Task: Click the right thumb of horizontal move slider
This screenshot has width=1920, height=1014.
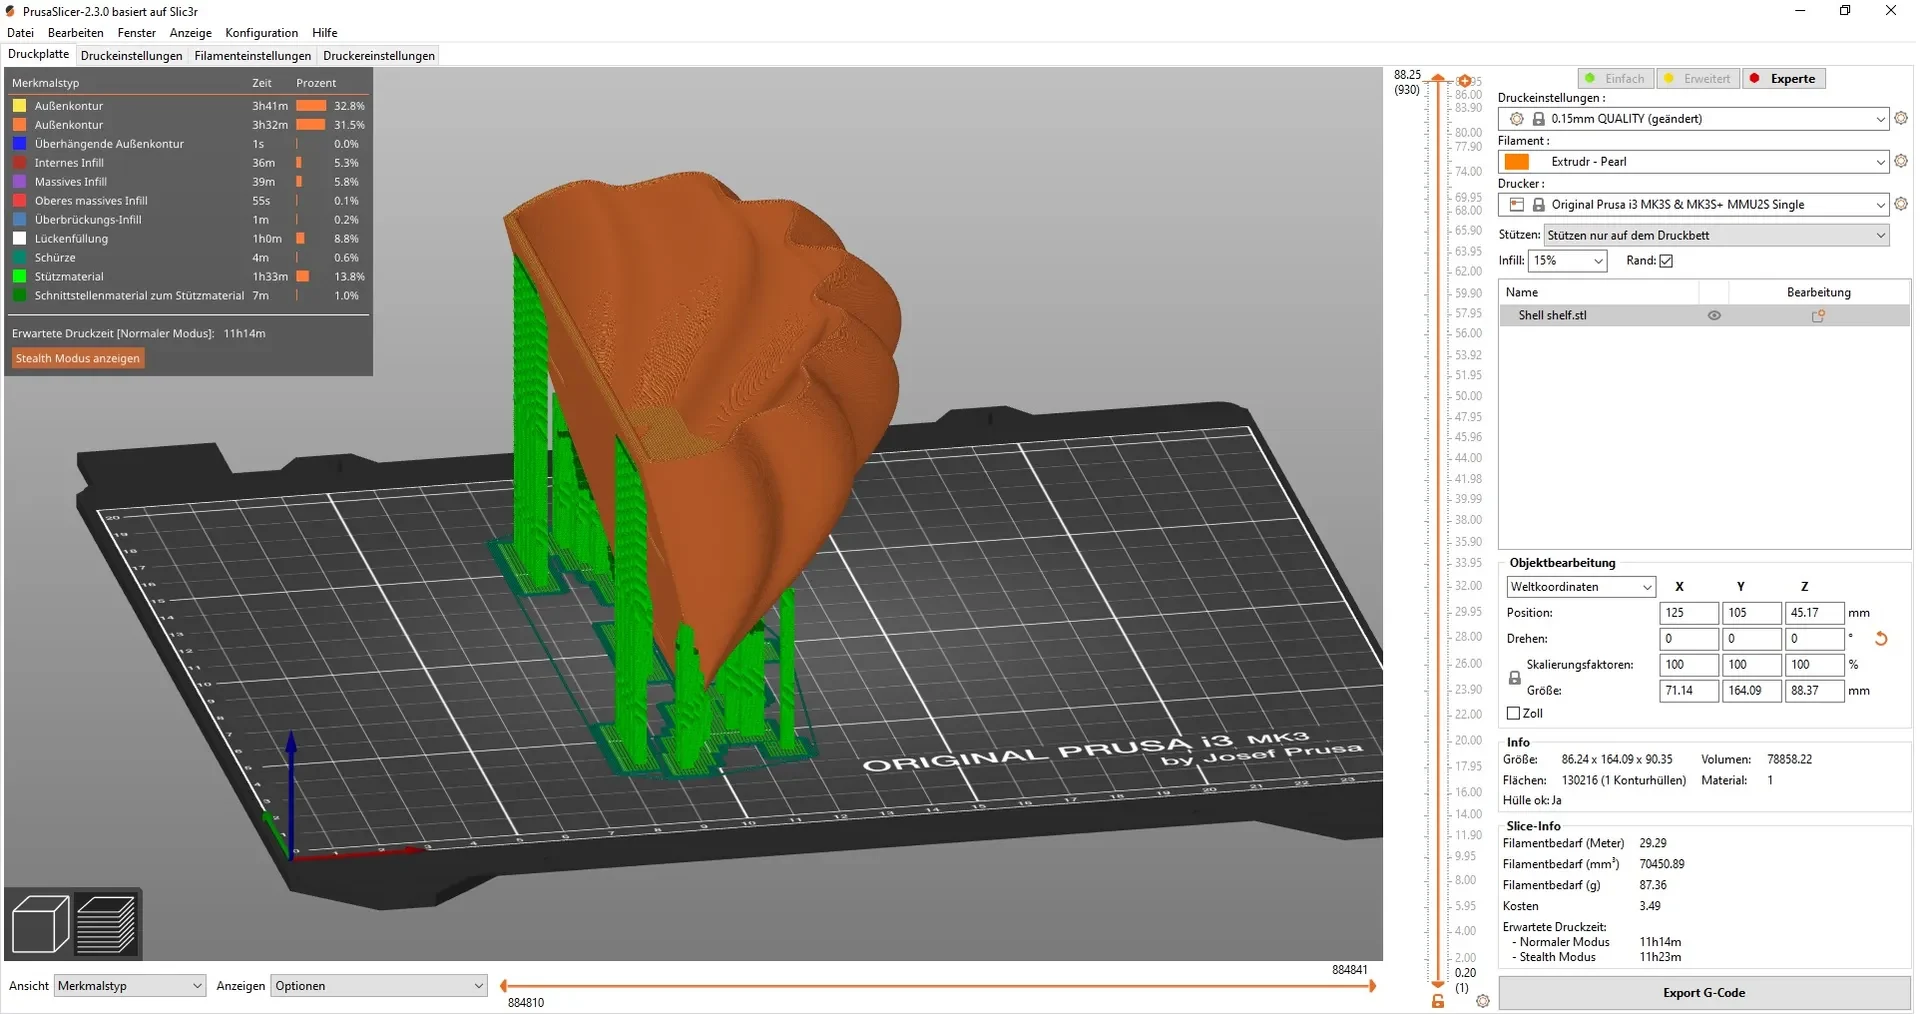Action: (1372, 986)
